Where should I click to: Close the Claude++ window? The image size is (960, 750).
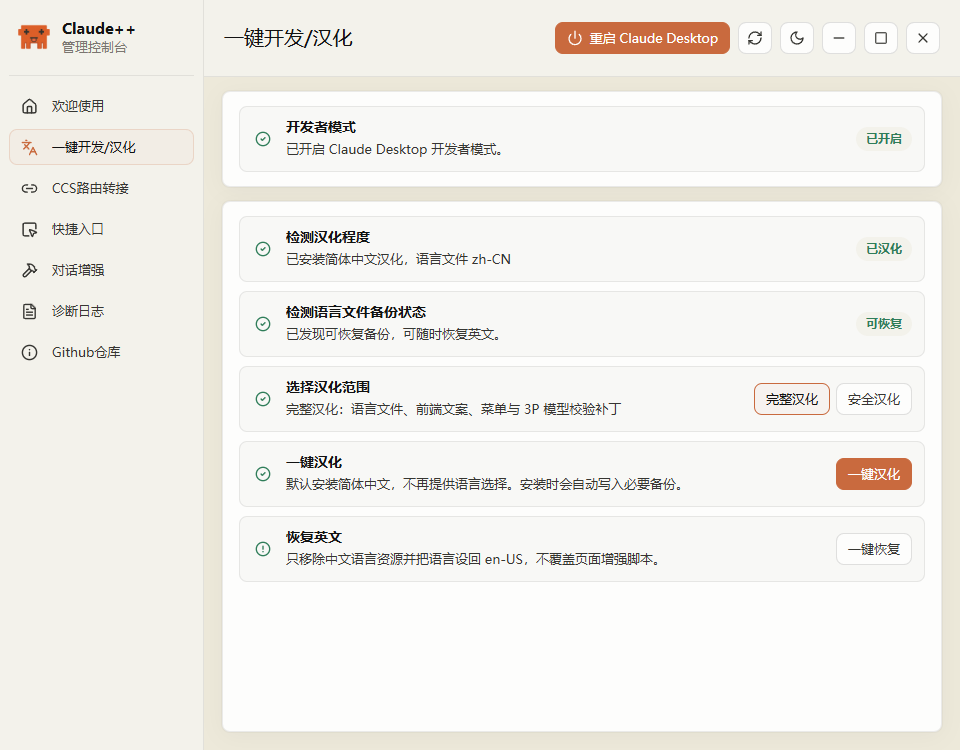[923, 38]
